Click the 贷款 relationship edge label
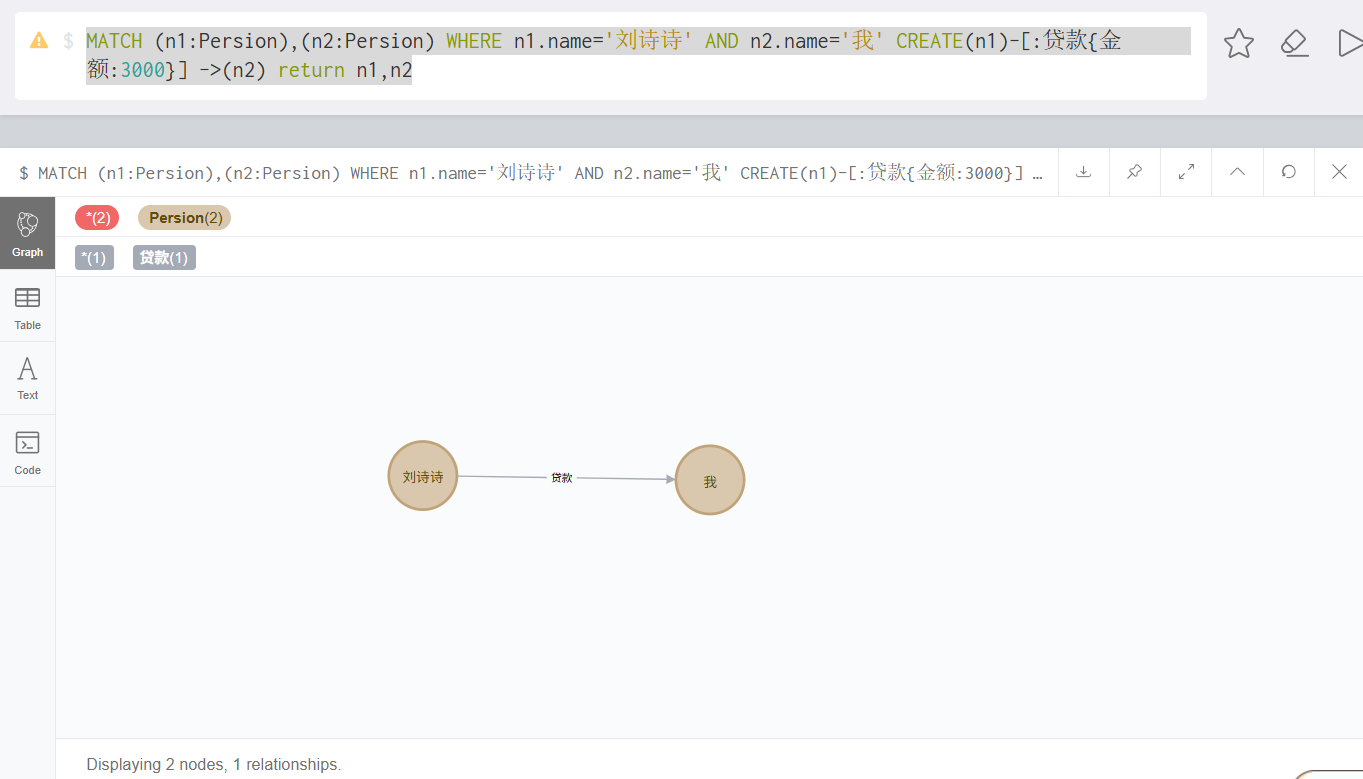The width and height of the screenshot is (1363, 779). tap(562, 478)
